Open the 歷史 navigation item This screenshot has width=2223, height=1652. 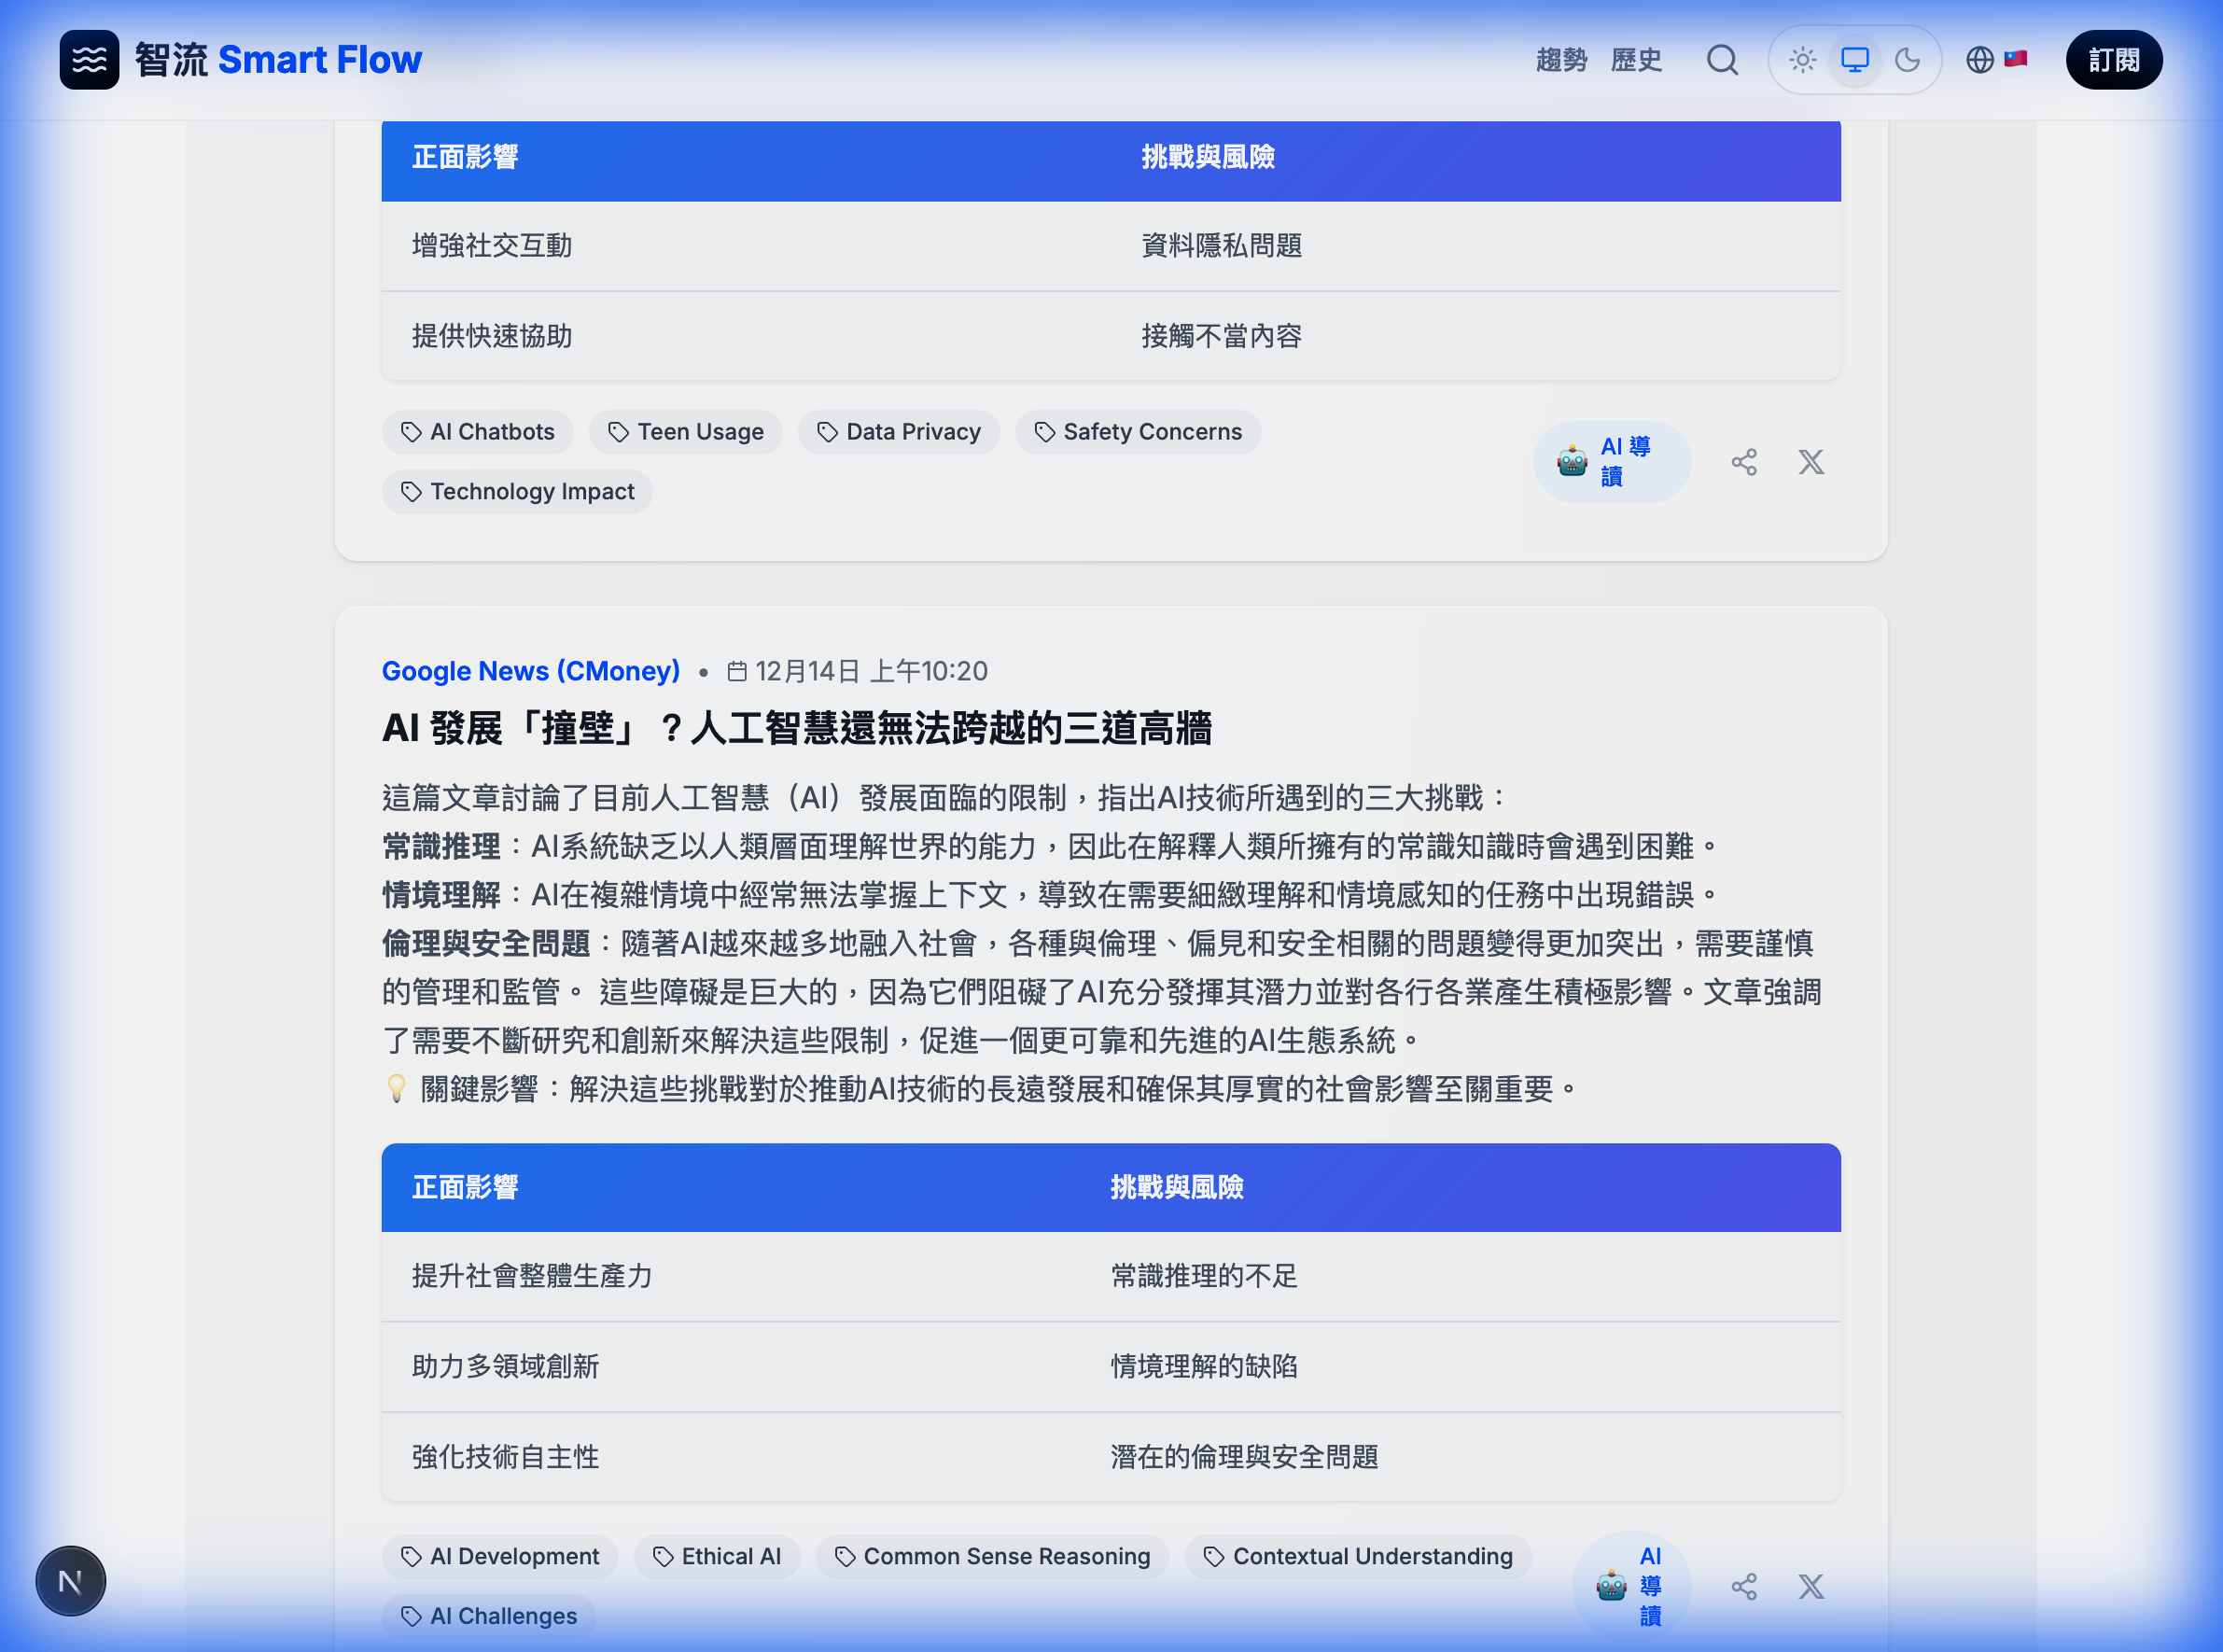pos(1636,60)
